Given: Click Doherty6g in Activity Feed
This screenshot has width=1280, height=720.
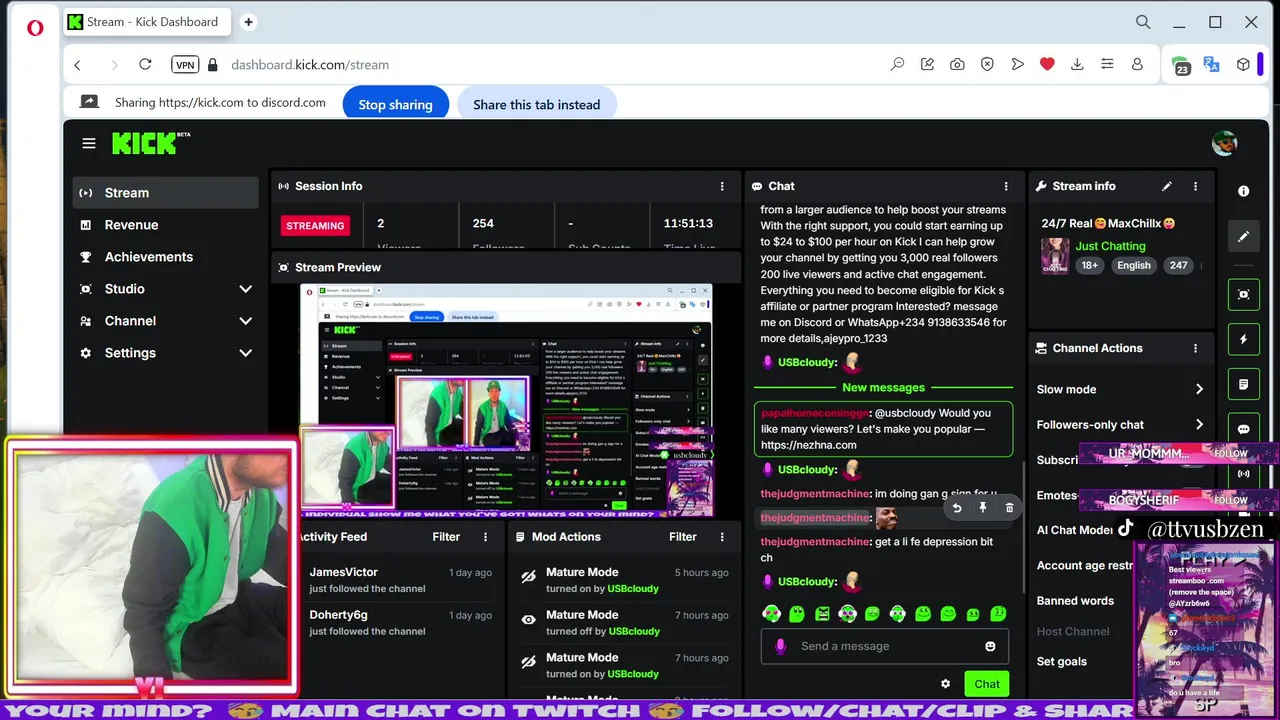Looking at the screenshot, I should coord(338,615).
